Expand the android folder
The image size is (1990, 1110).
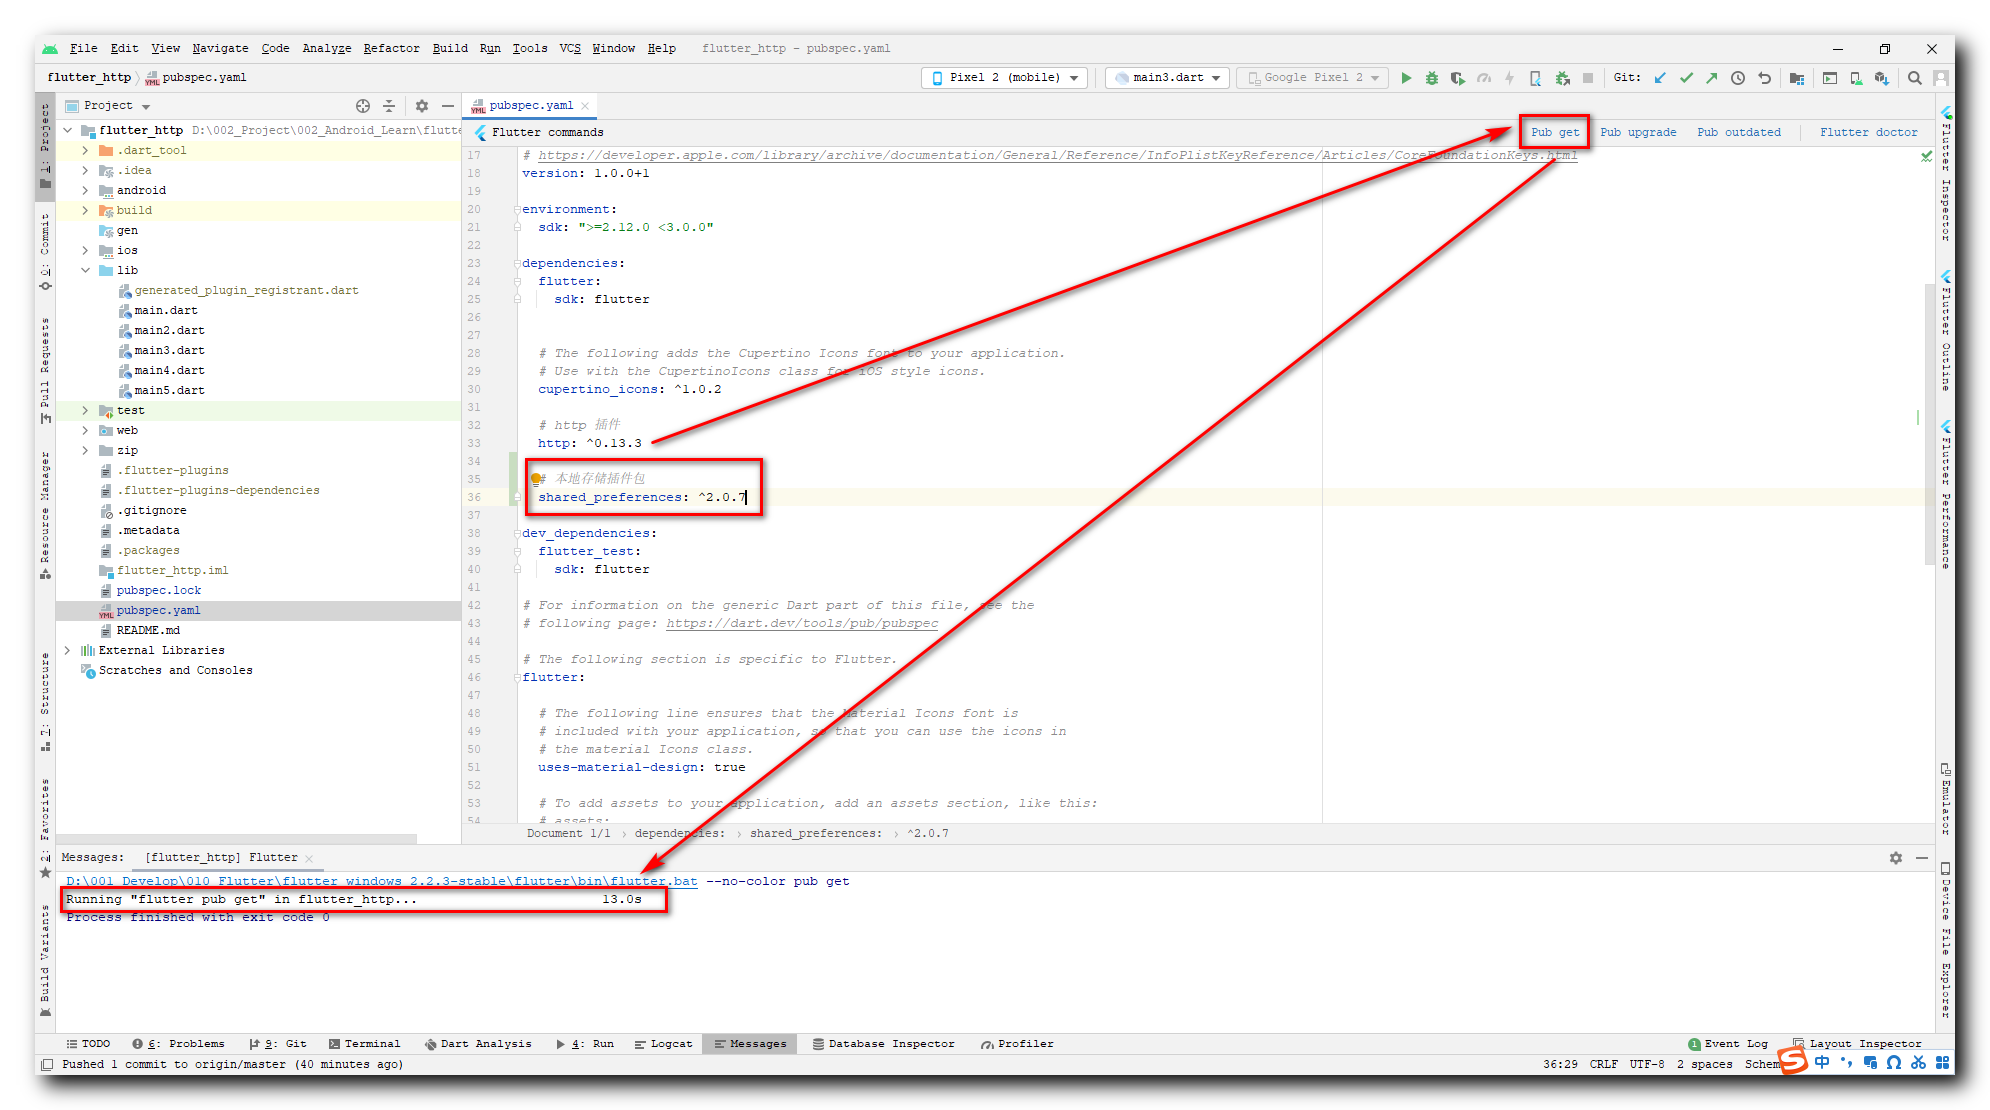point(85,191)
